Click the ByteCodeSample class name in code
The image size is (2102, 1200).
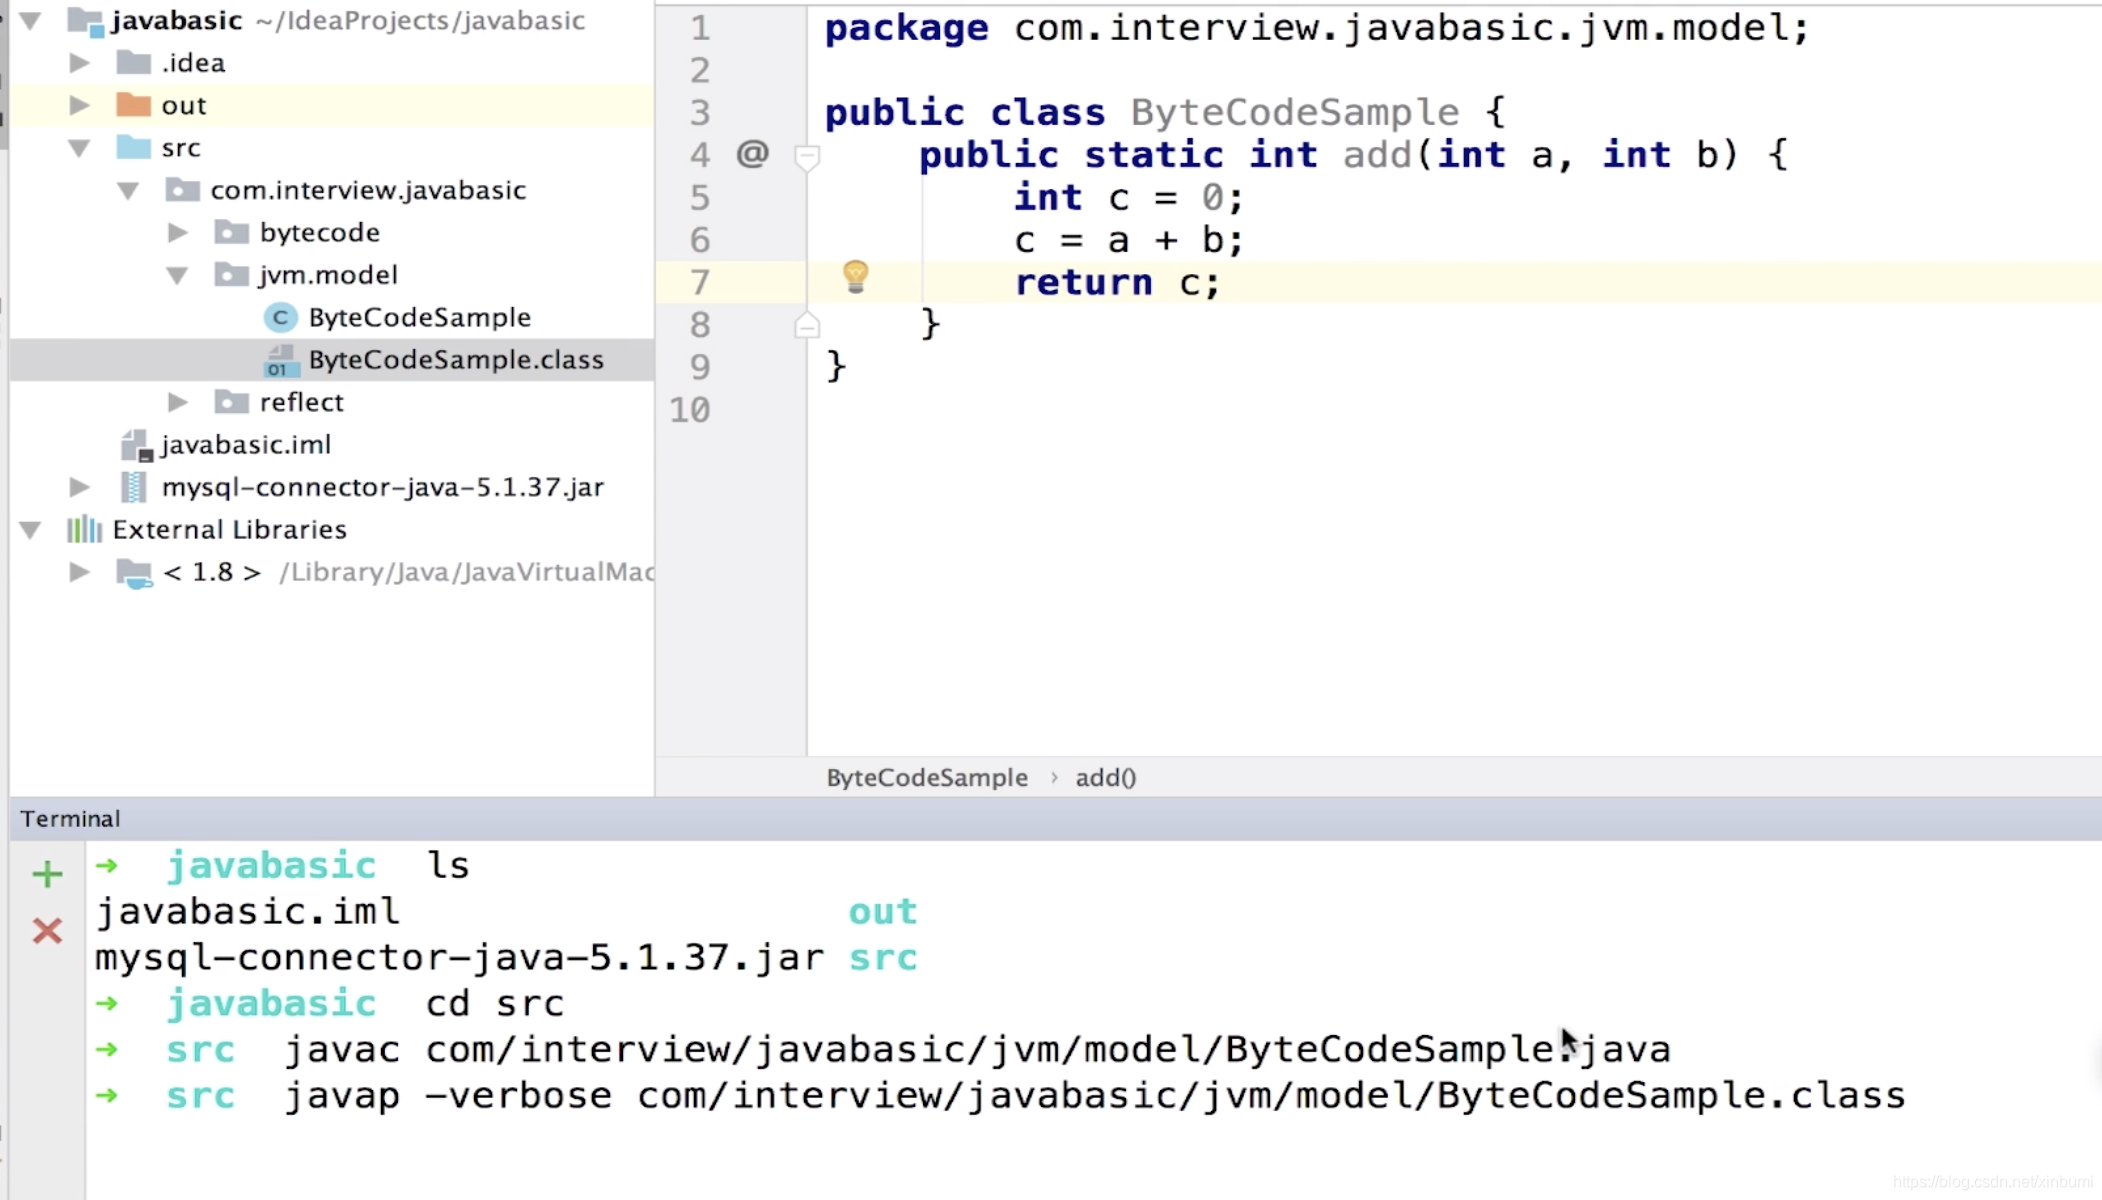click(1295, 112)
